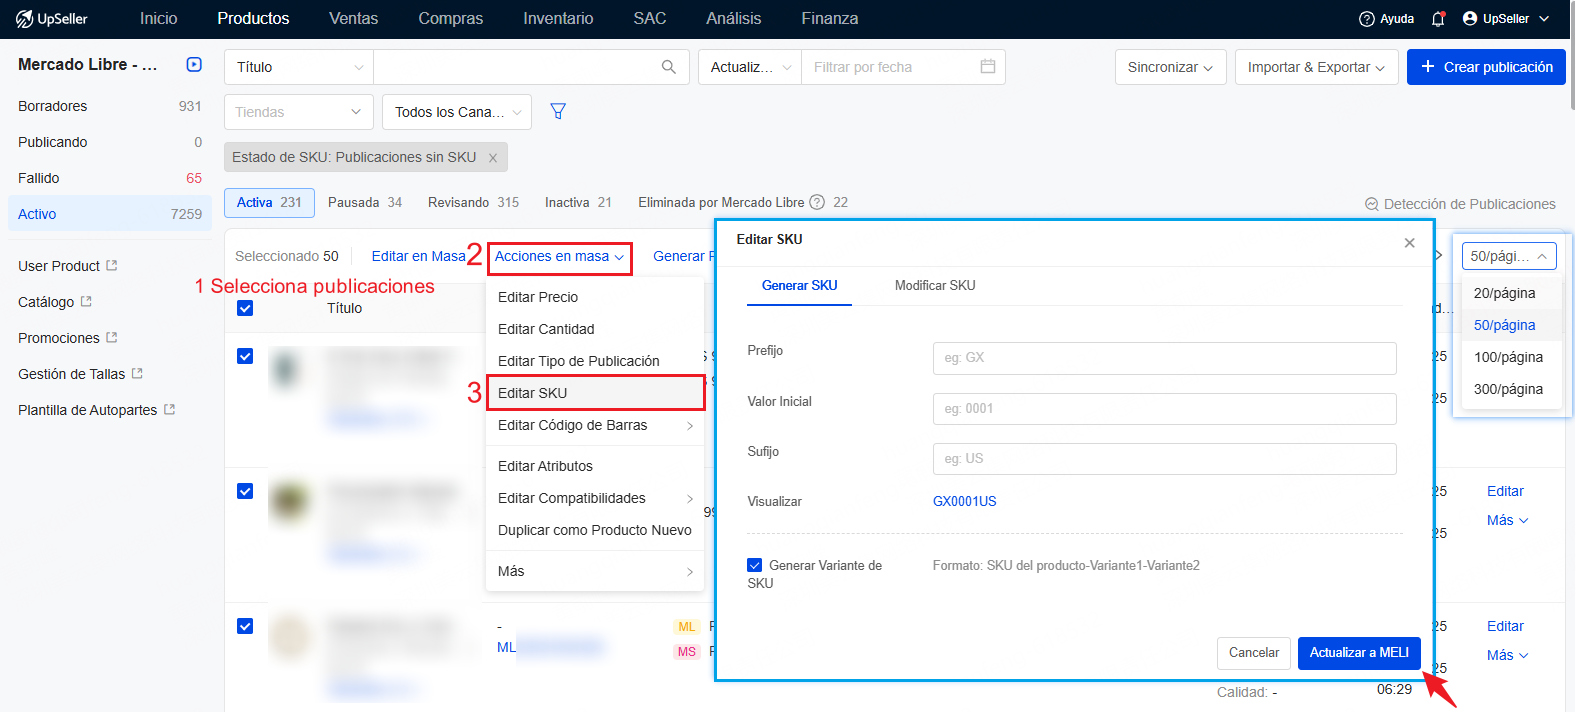Click Editar link on the second row
Viewport: 1576px width, 712px height.
click(x=1505, y=491)
